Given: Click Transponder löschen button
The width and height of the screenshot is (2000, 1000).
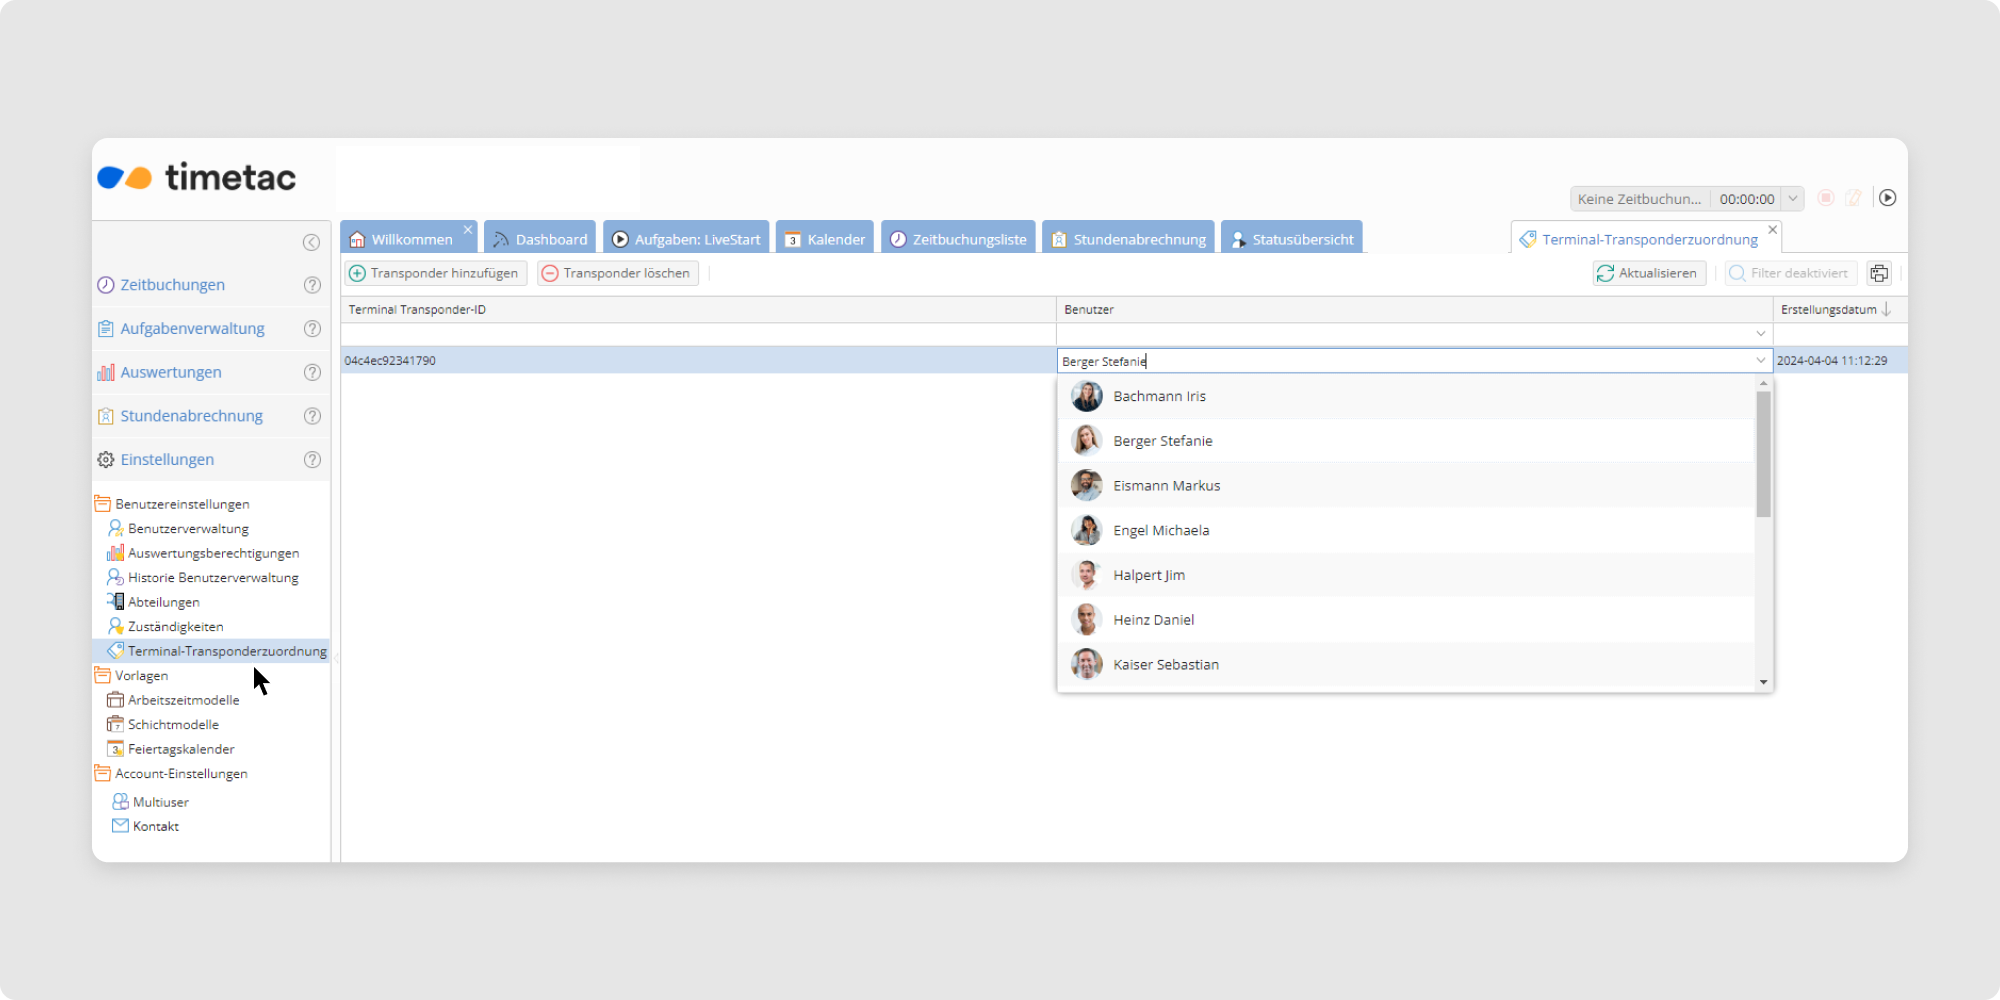Looking at the screenshot, I should [617, 273].
